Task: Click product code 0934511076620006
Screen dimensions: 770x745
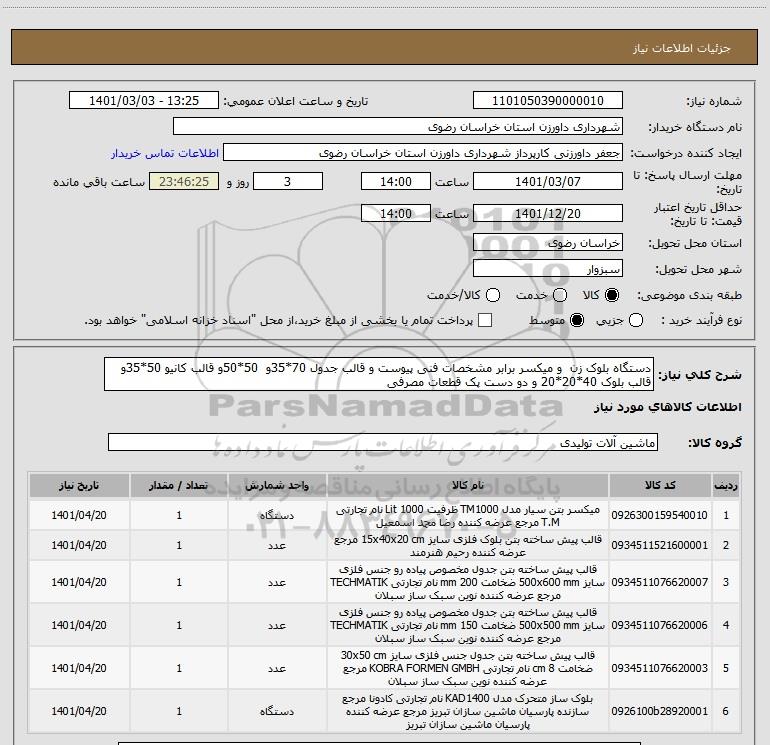Action: pos(660,625)
